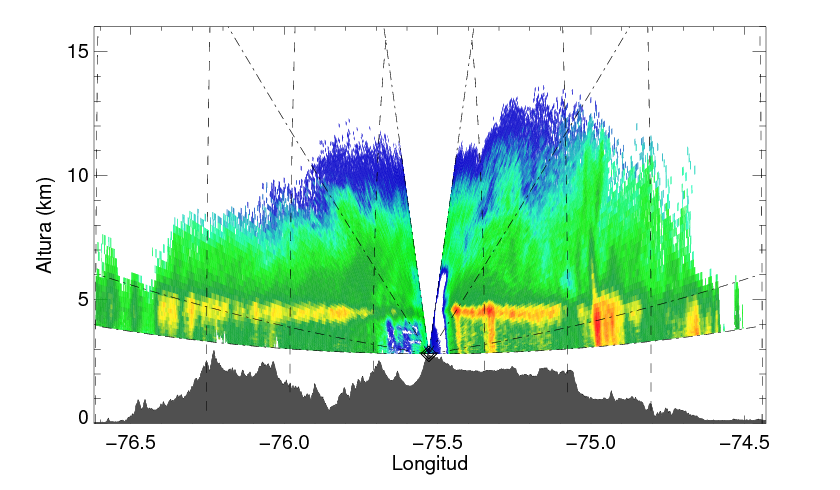Screen dimensions: 840x490
Task: Click the radar site diamond marker
Action: 428,353
